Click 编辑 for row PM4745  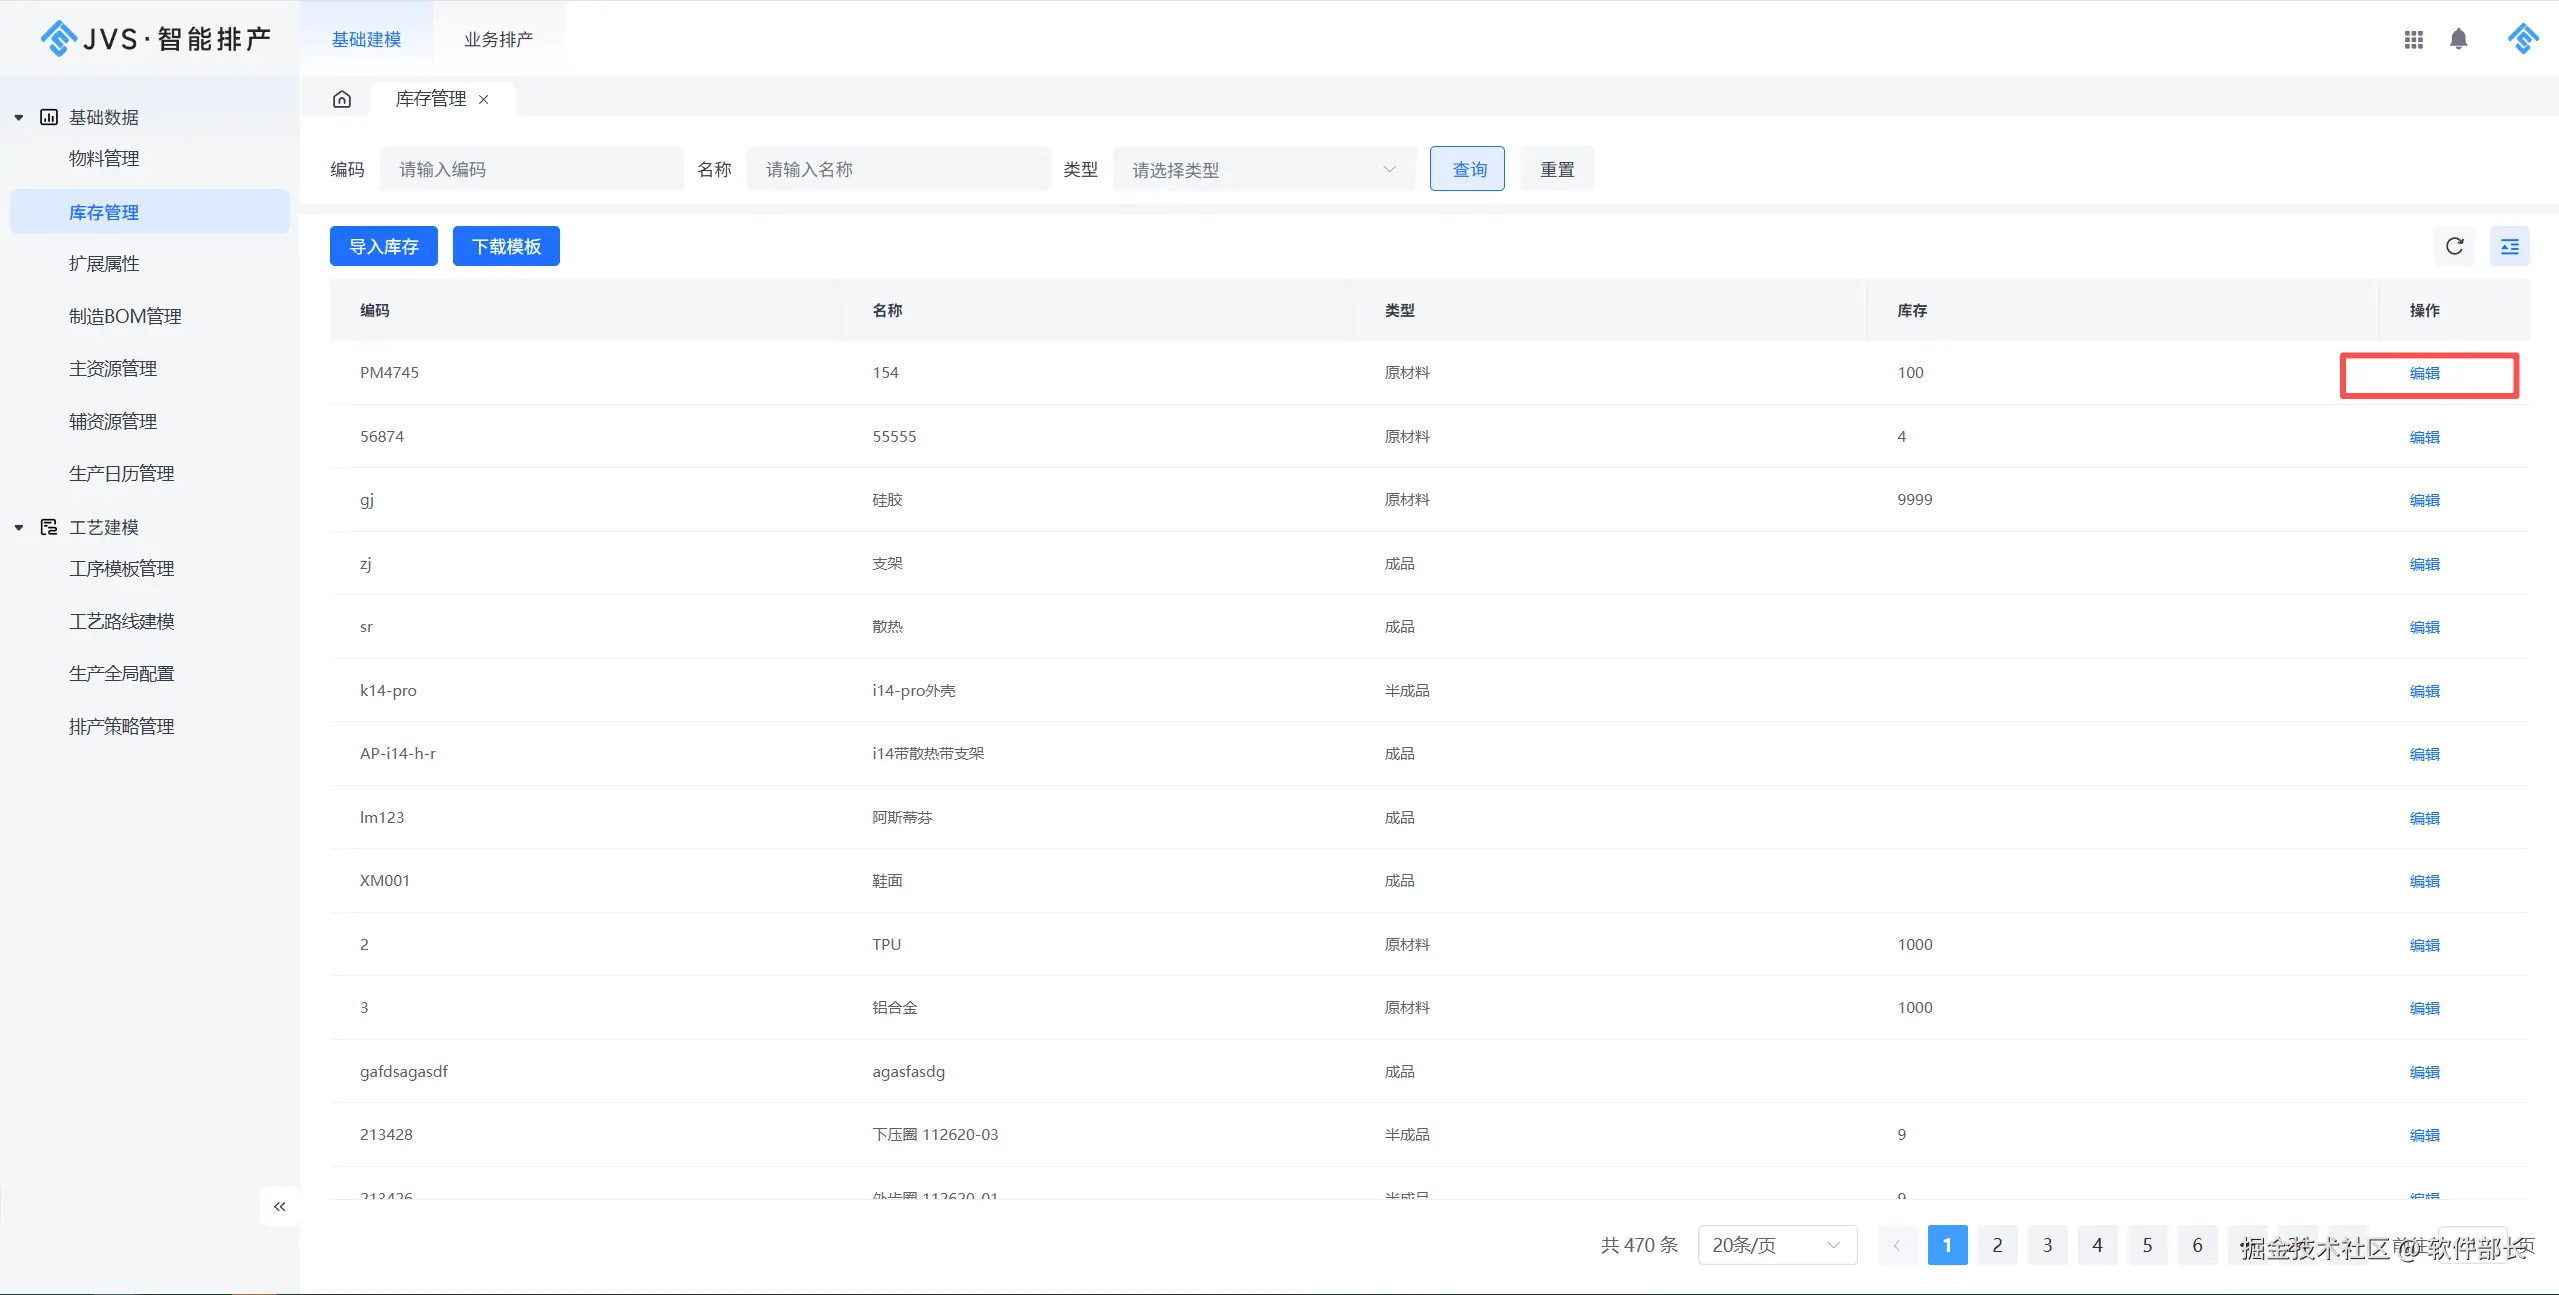(2424, 373)
